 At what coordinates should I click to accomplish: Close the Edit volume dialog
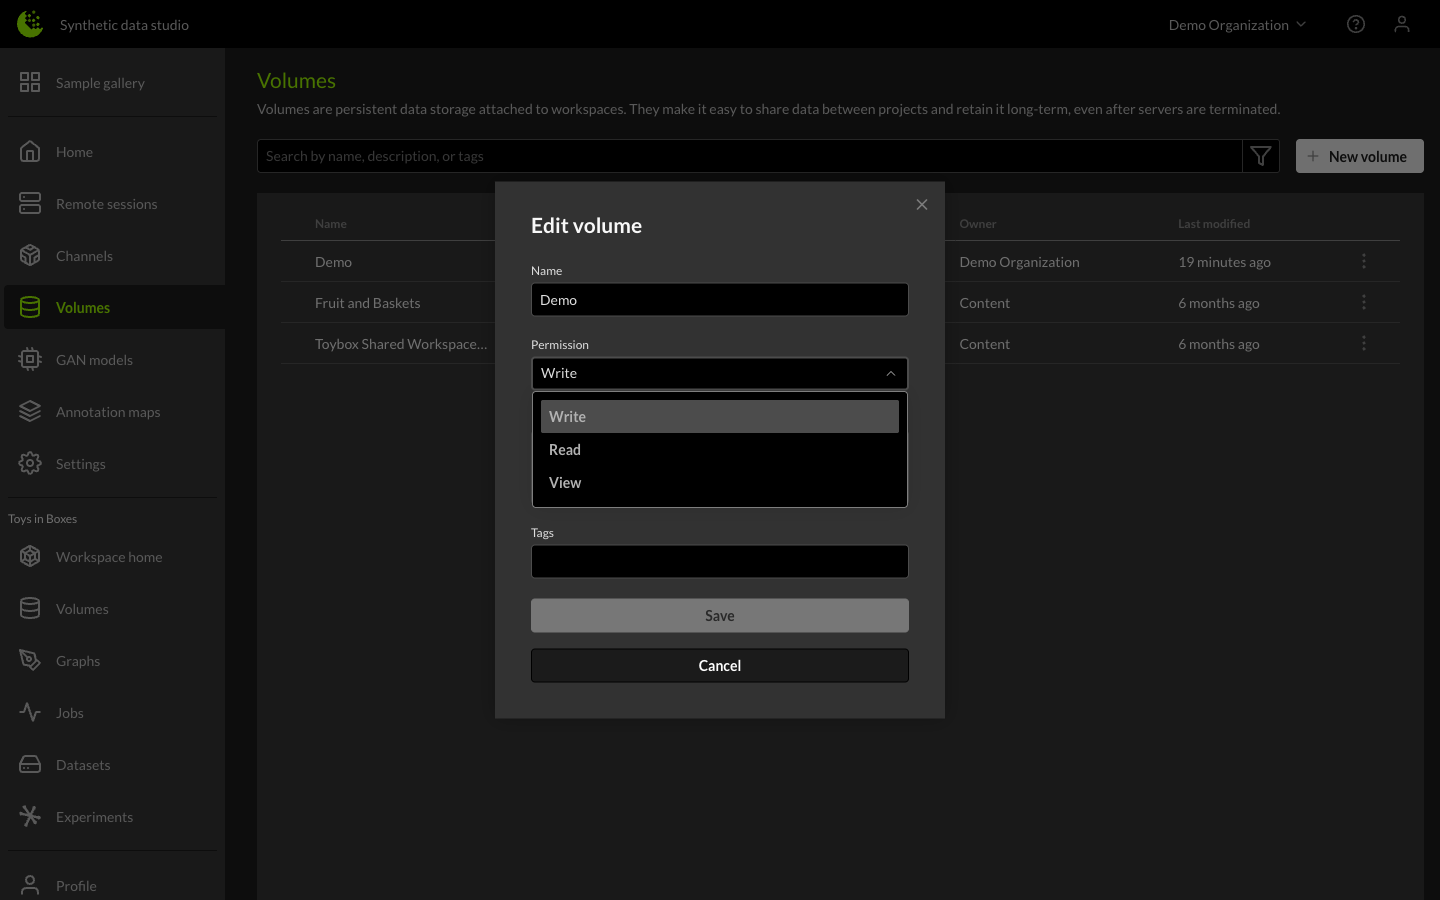921,204
